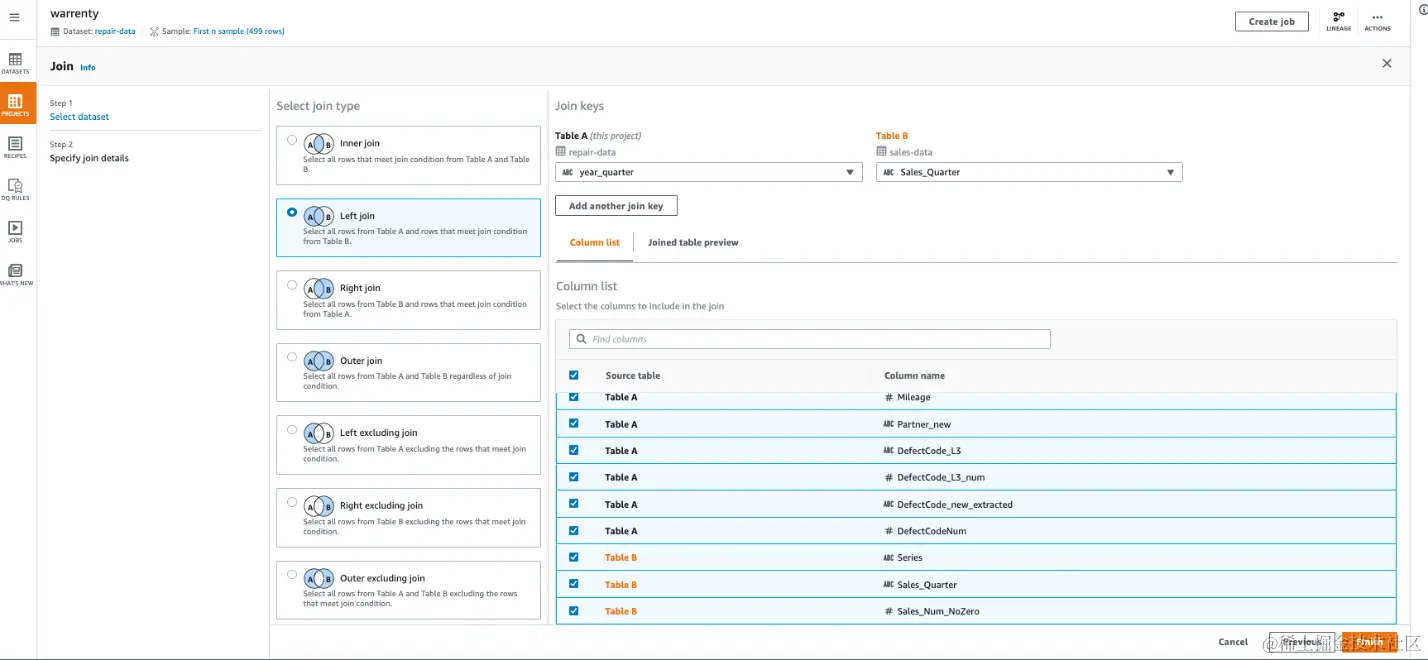Close the Join panel
1428x660 pixels.
[x=1386, y=64]
